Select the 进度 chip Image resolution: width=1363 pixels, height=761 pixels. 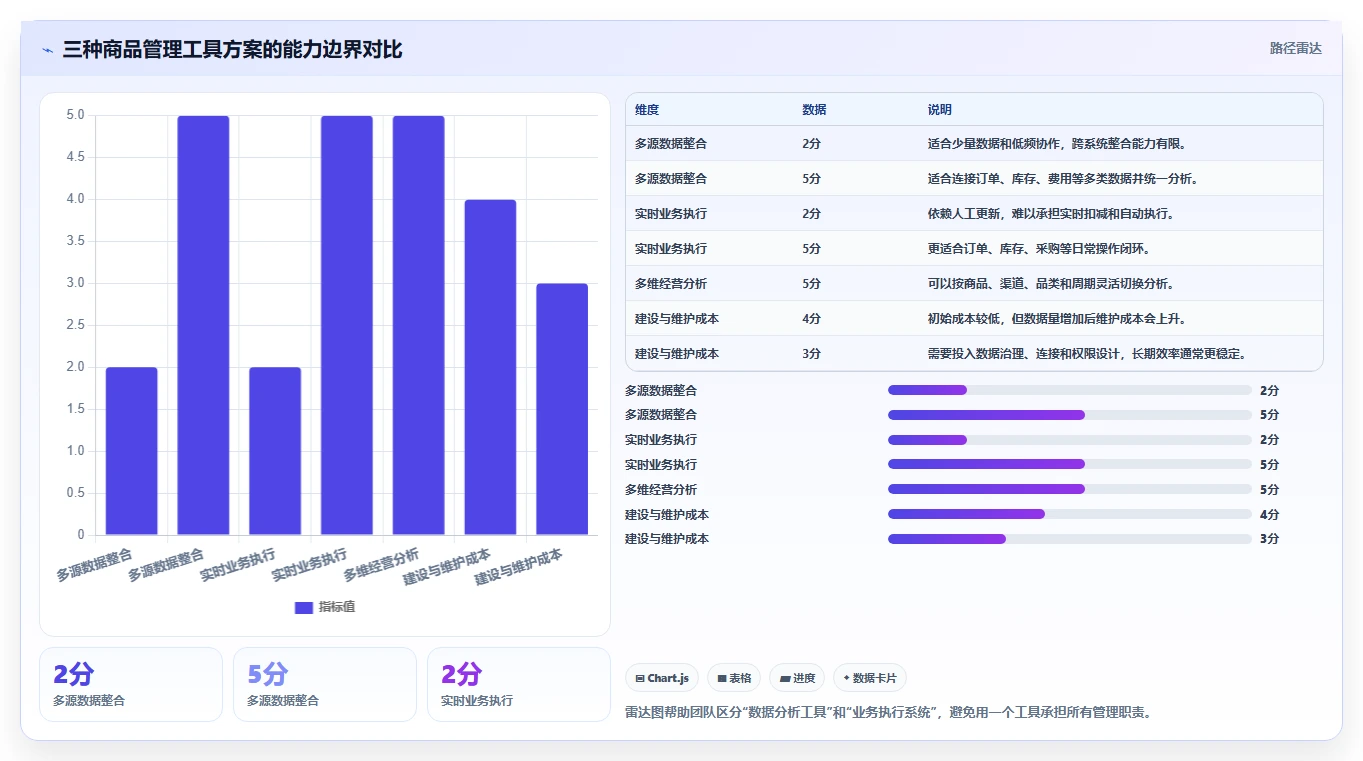(797, 678)
